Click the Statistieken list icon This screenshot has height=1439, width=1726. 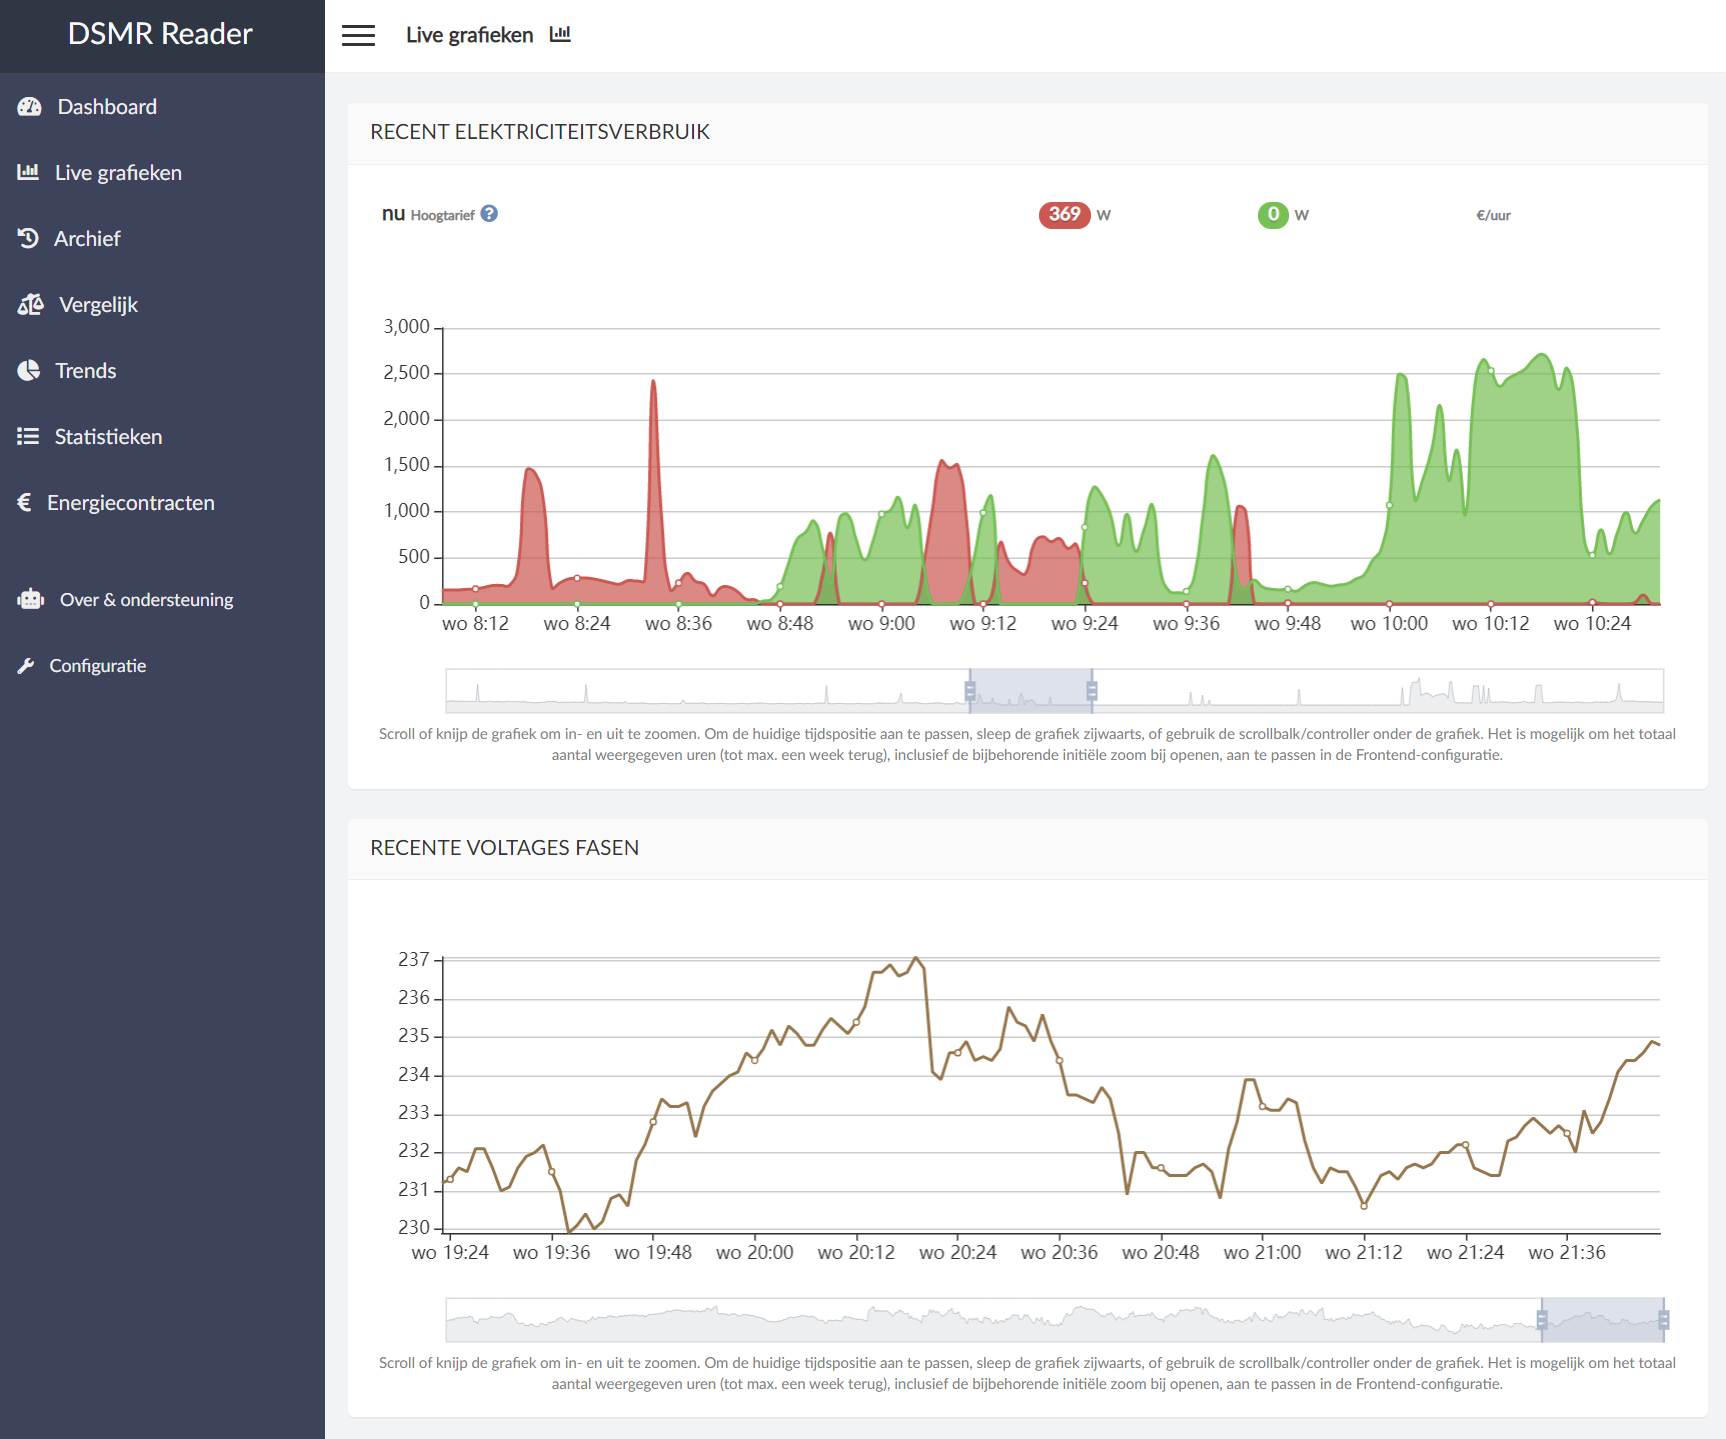click(28, 436)
